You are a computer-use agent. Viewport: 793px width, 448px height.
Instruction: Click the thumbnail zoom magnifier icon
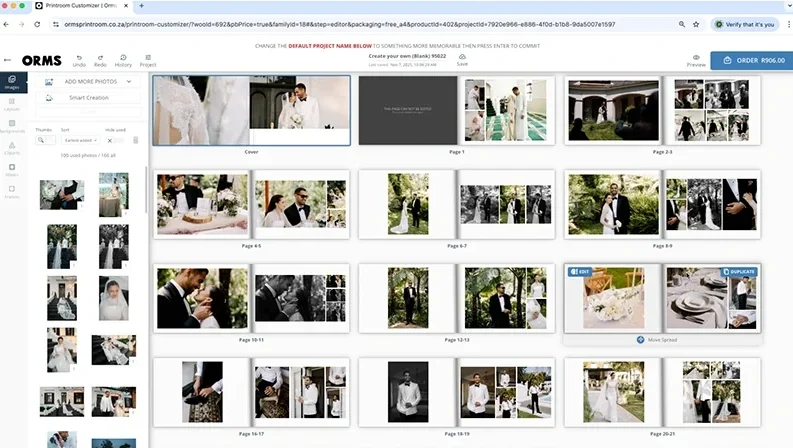point(43,140)
